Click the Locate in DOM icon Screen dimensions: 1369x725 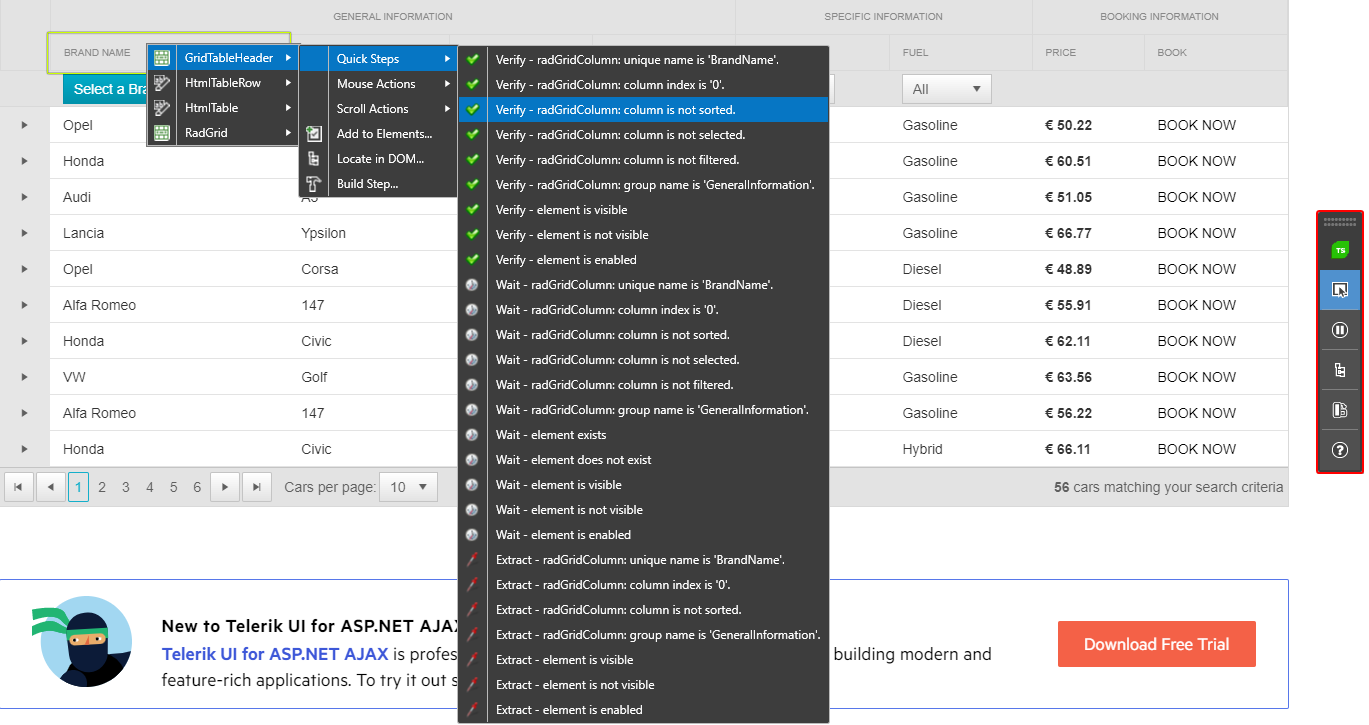pos(314,159)
